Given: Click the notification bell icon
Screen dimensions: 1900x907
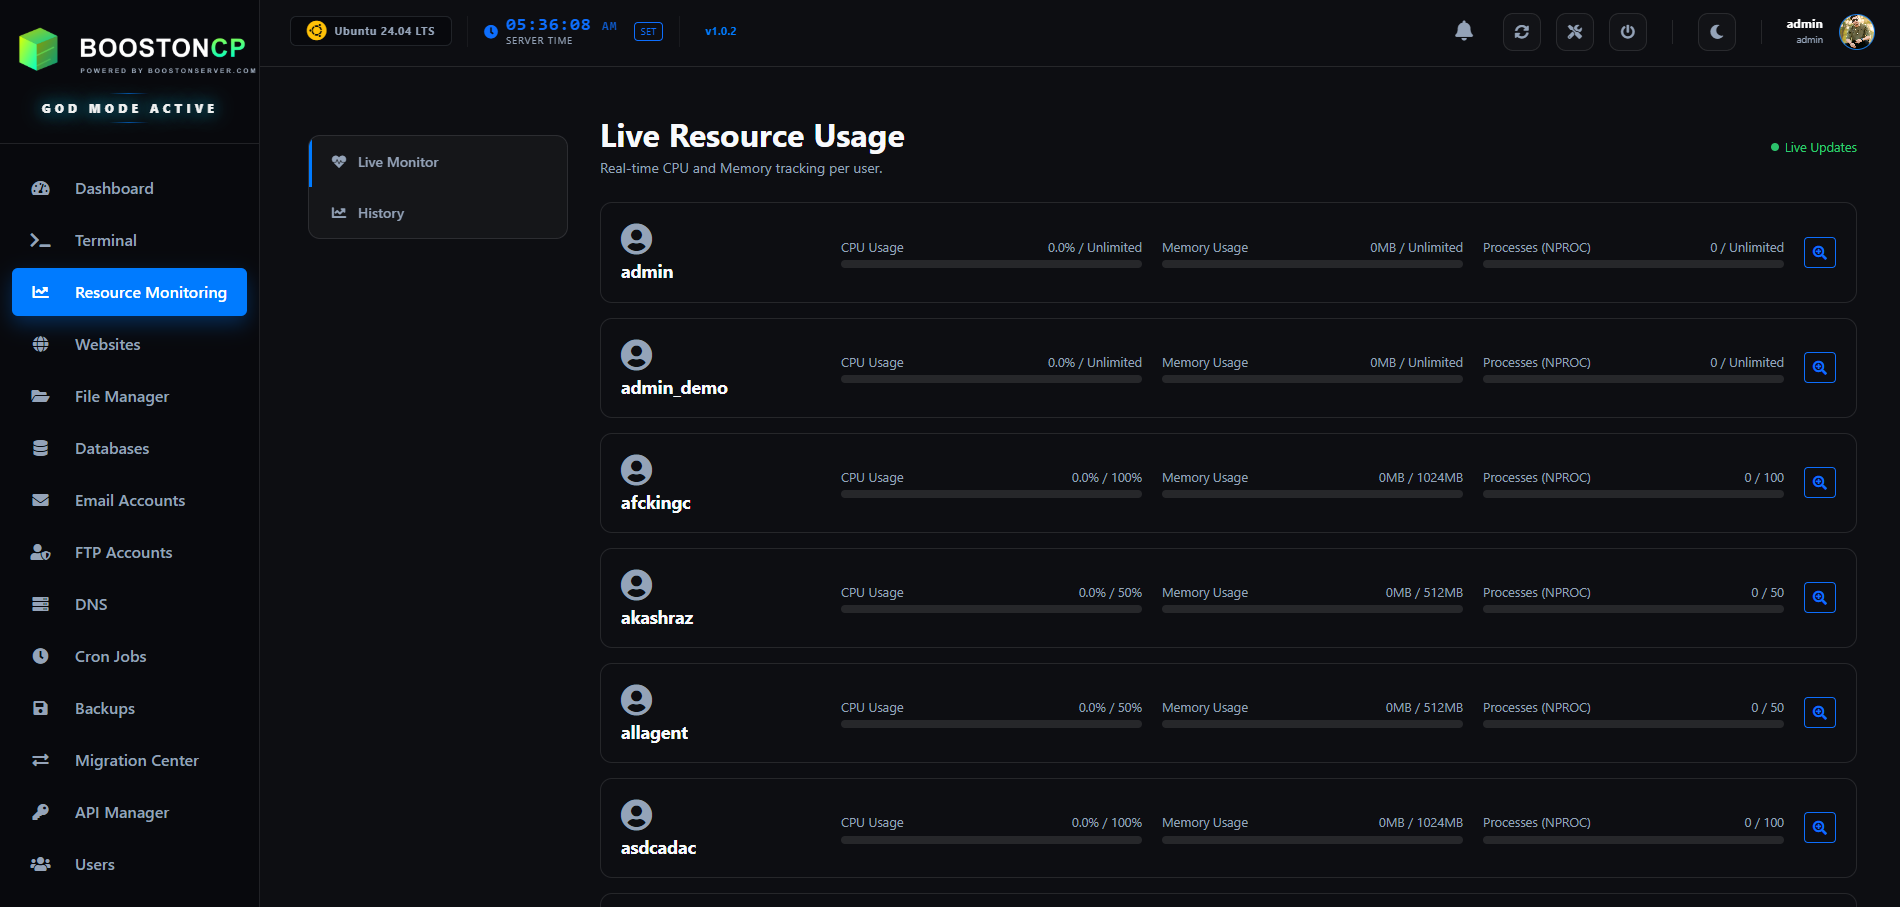Looking at the screenshot, I should 1463,31.
